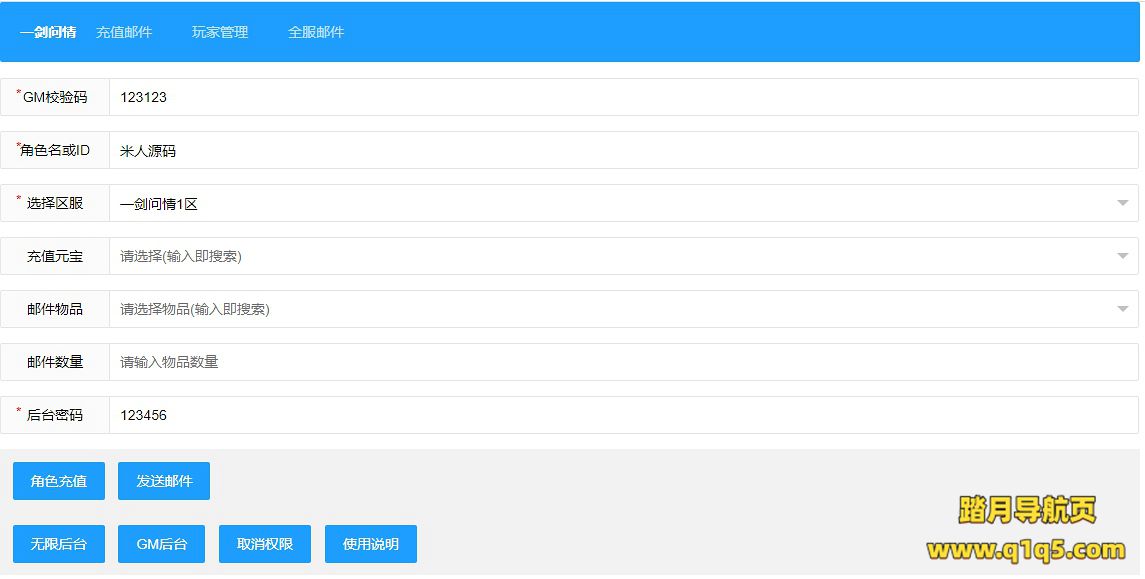Click the 一剑问情 brand title

click(x=48, y=32)
